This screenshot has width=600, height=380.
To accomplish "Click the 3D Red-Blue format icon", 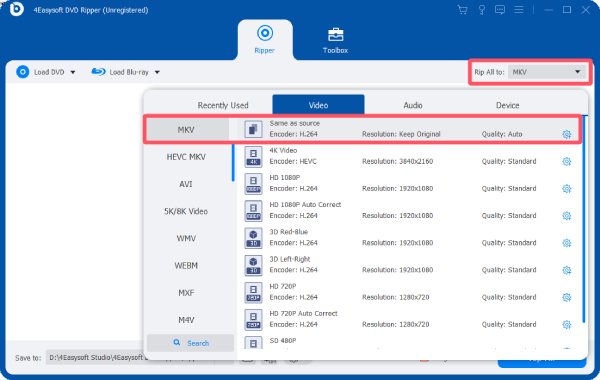I will (253, 238).
